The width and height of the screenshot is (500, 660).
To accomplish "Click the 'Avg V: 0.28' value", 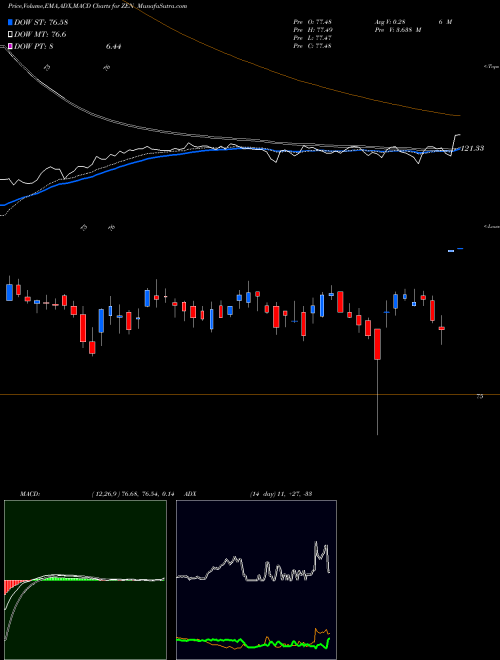I will (x=389, y=22).
